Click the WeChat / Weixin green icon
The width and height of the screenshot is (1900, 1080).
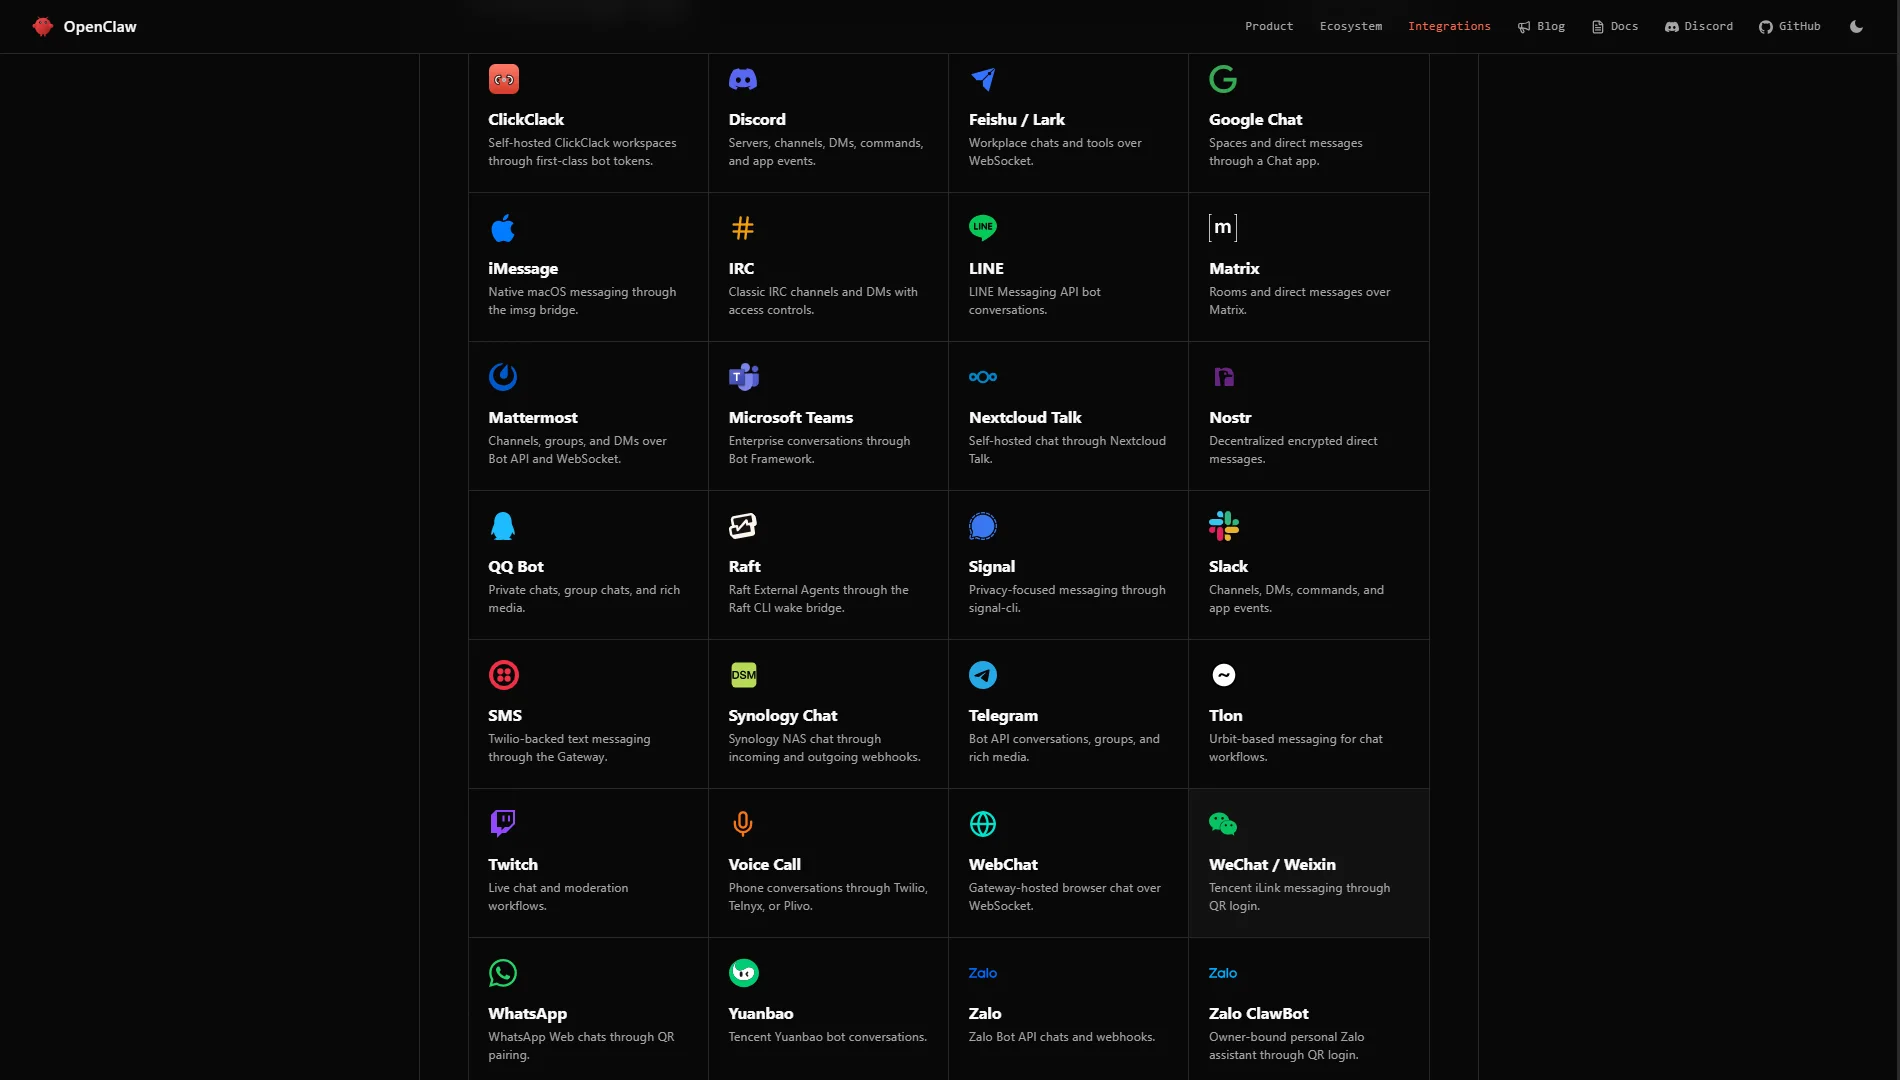pyautogui.click(x=1223, y=824)
